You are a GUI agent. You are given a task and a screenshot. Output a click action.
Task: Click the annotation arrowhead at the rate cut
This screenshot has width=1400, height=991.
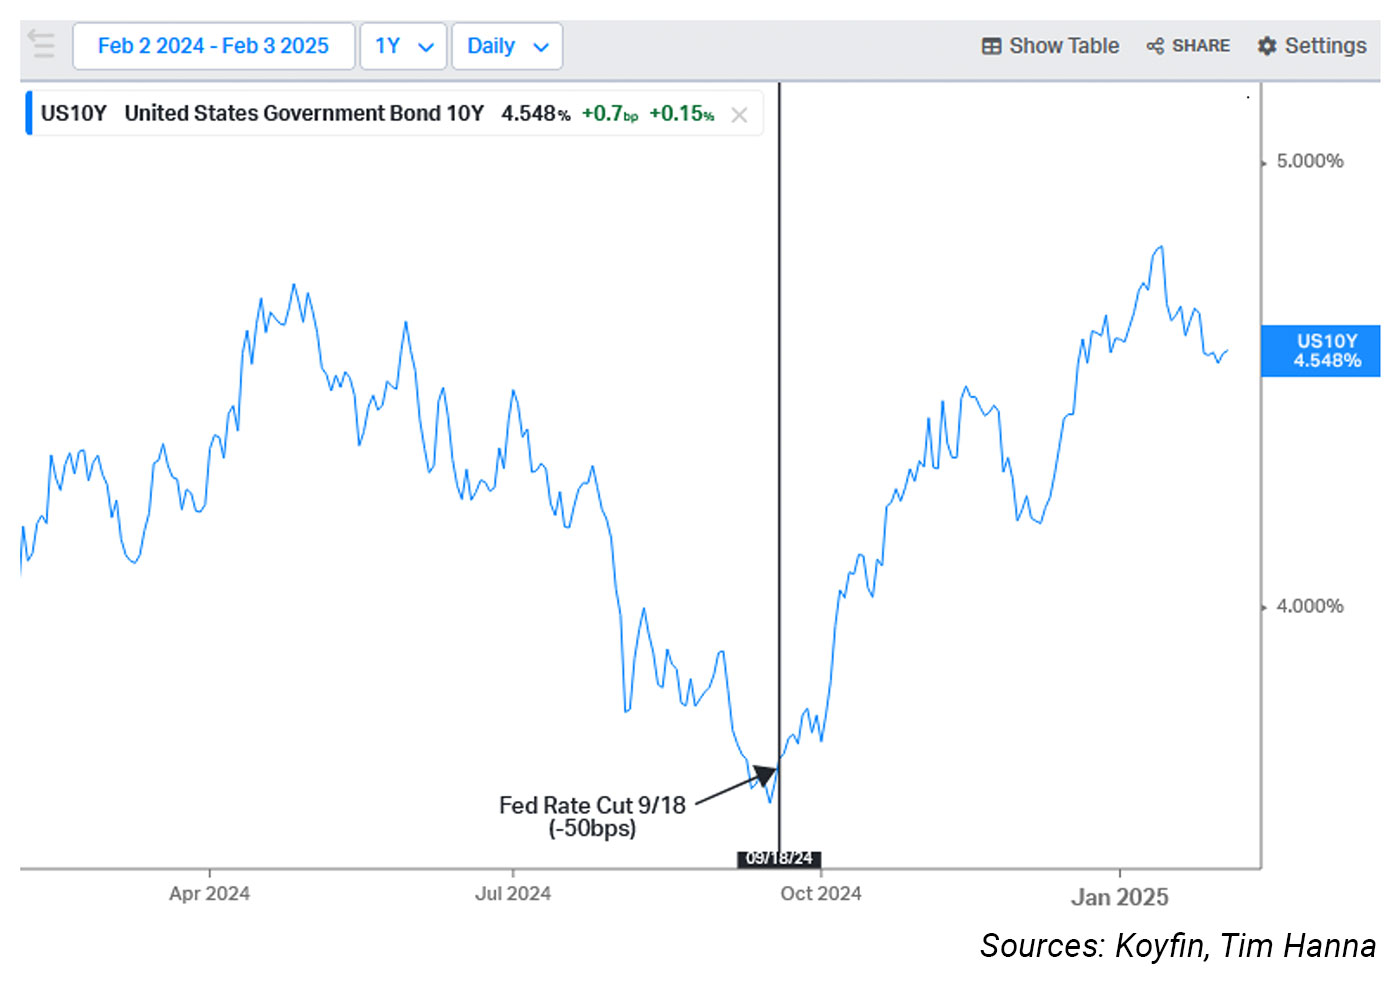[x=767, y=774]
